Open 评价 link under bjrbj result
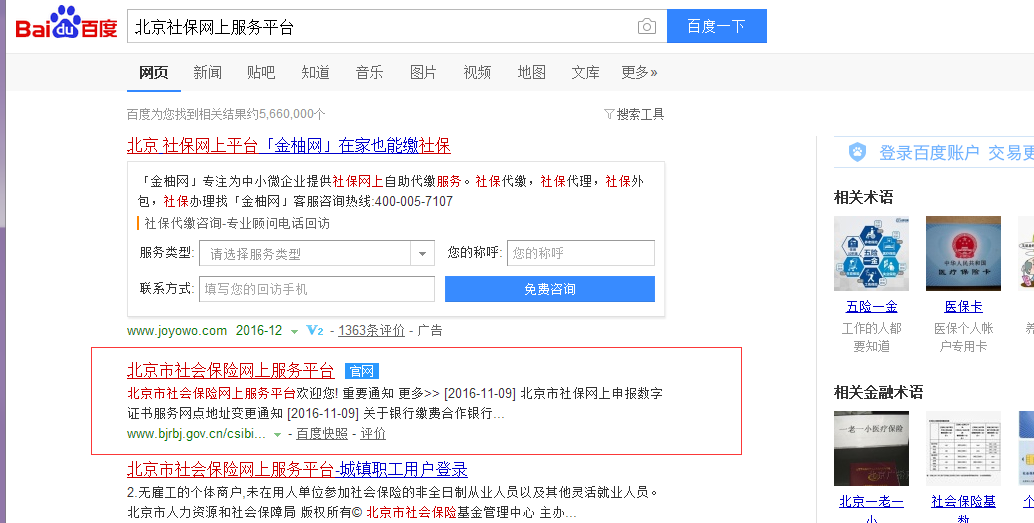 (x=373, y=433)
